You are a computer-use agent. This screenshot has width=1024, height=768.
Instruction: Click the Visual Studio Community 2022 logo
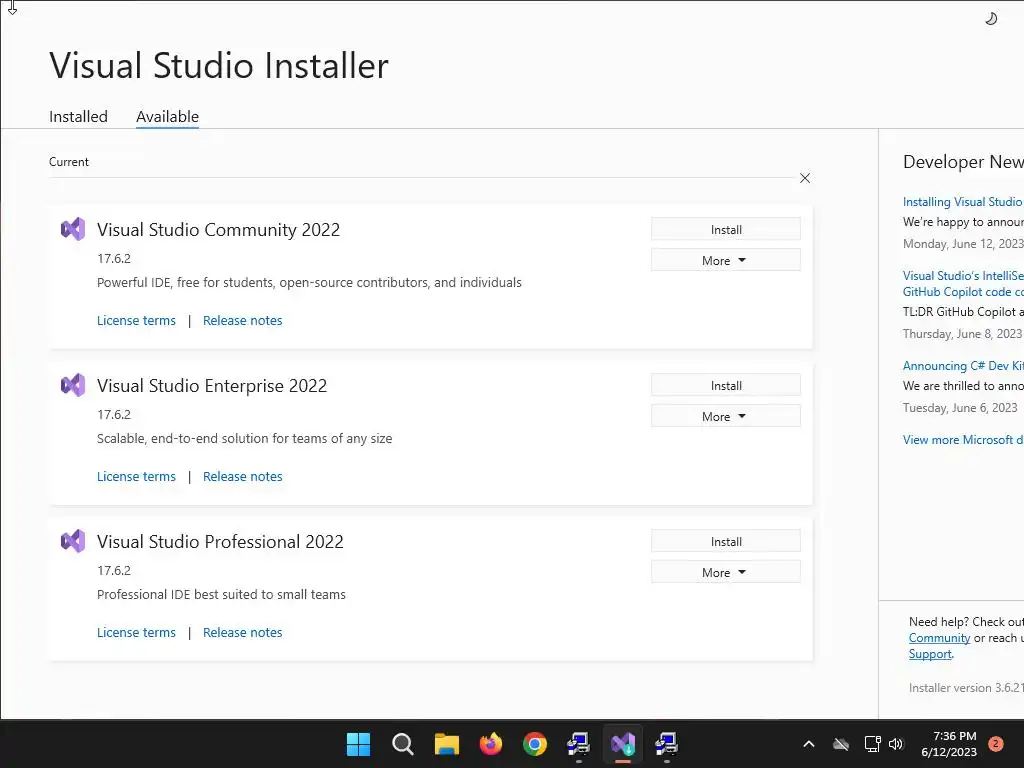(x=73, y=229)
